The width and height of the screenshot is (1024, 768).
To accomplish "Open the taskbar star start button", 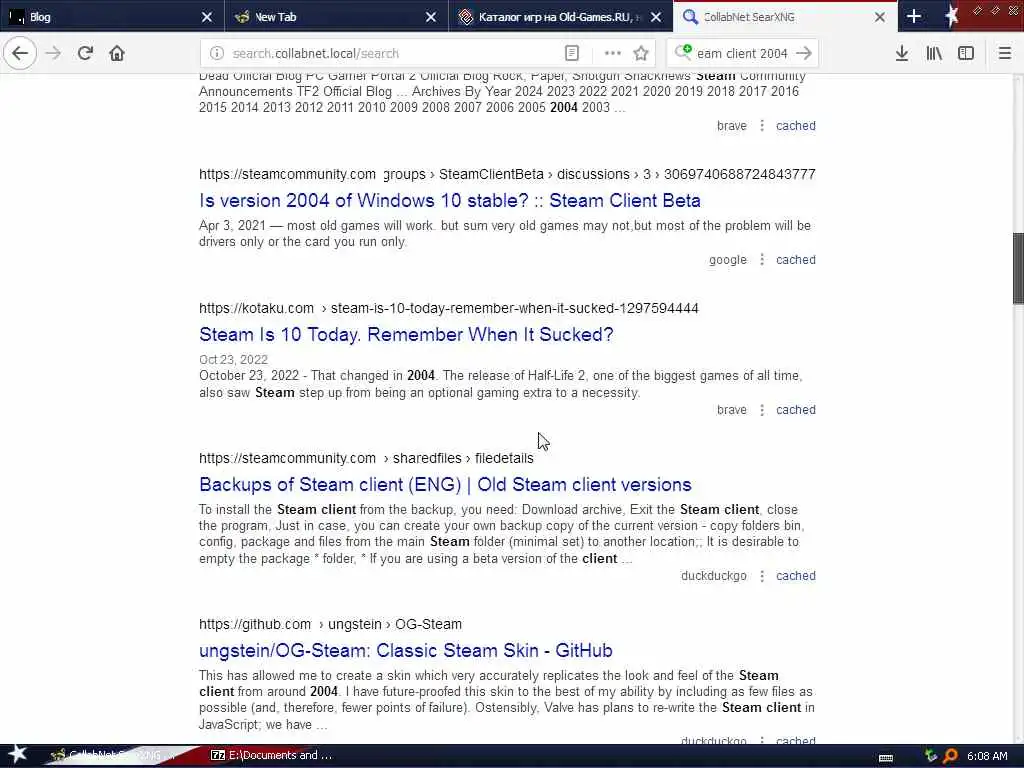I will tap(17, 754).
